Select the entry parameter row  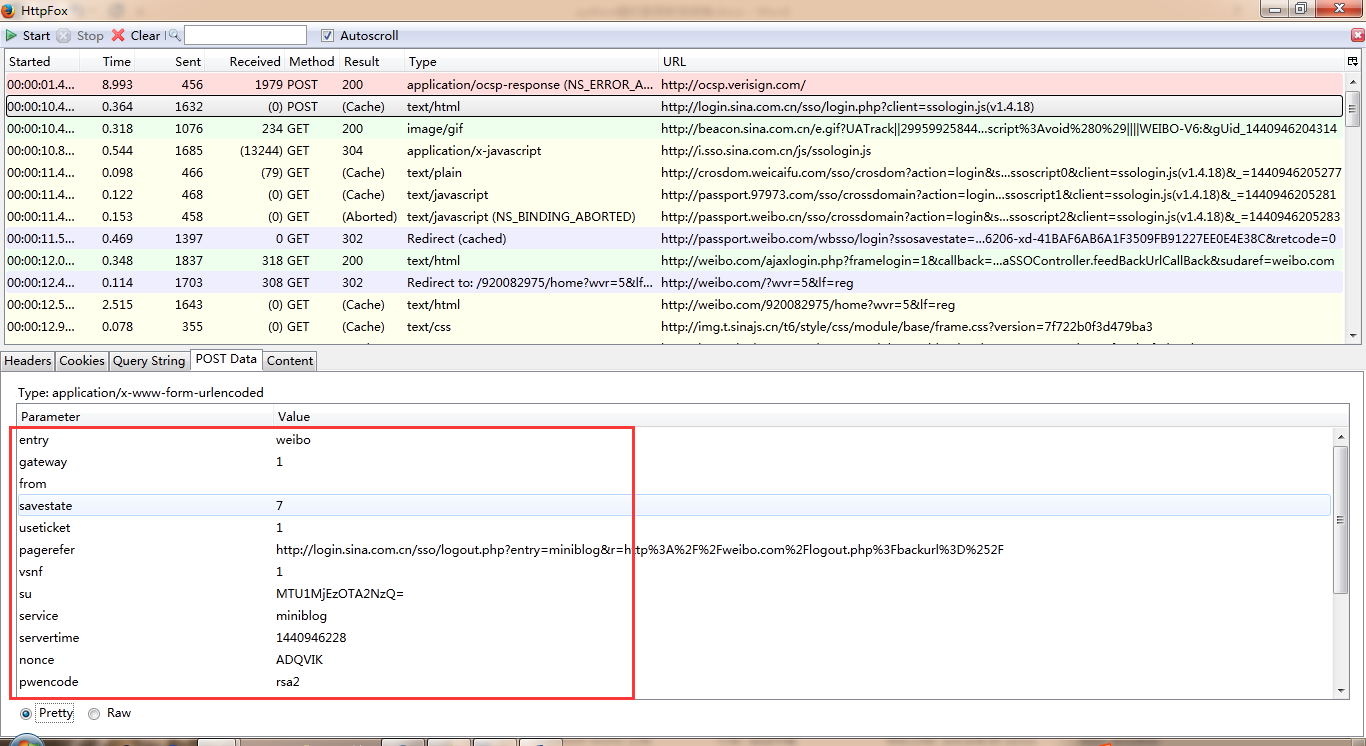[x=674, y=439]
